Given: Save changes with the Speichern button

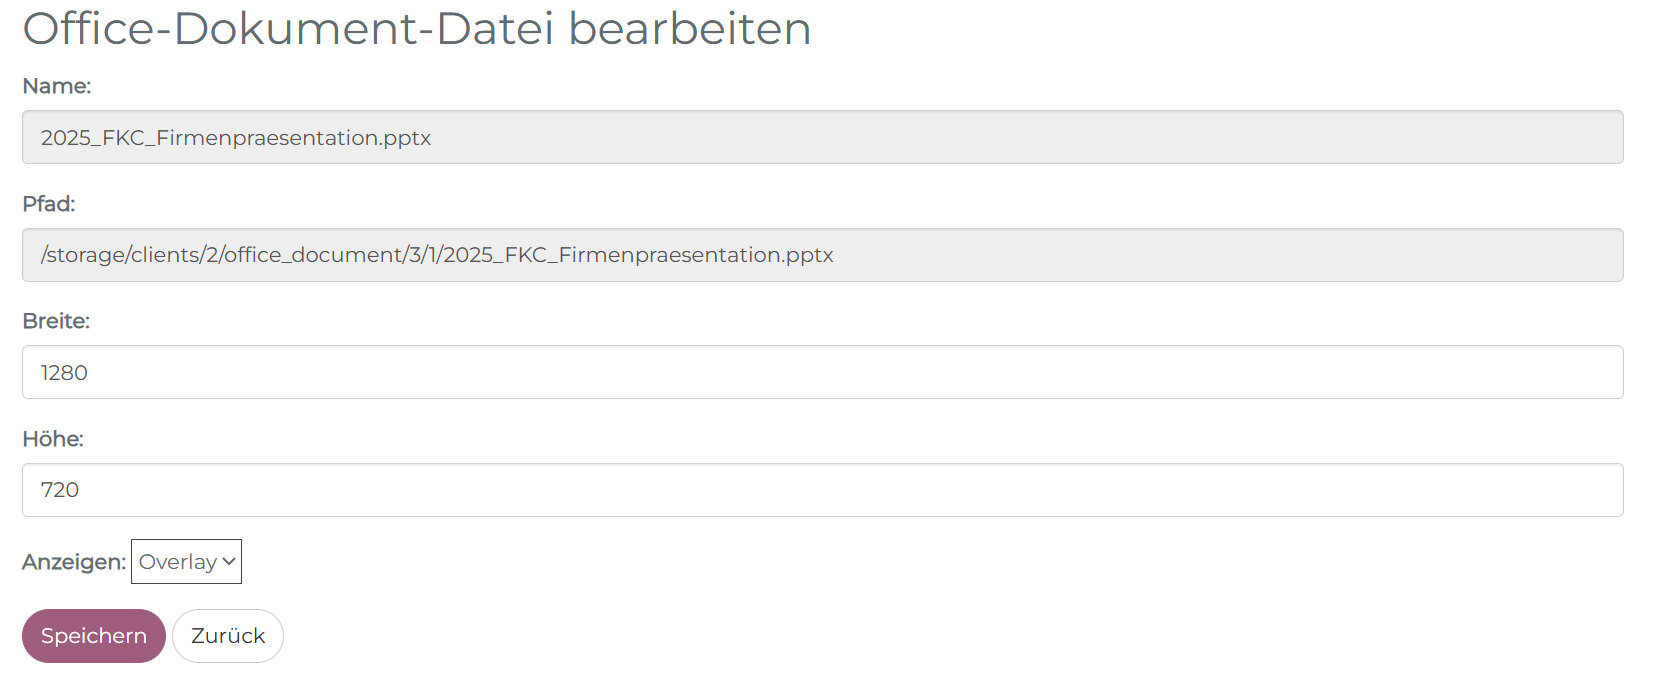Looking at the screenshot, I should click(x=94, y=636).
